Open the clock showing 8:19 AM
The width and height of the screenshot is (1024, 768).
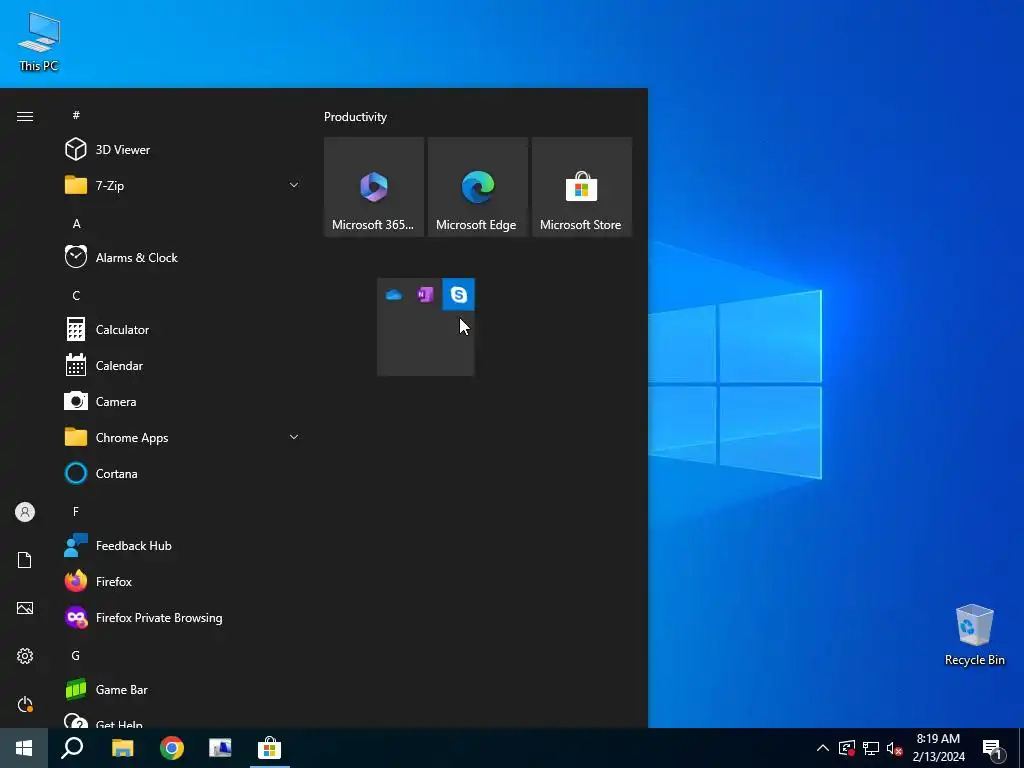(938, 748)
